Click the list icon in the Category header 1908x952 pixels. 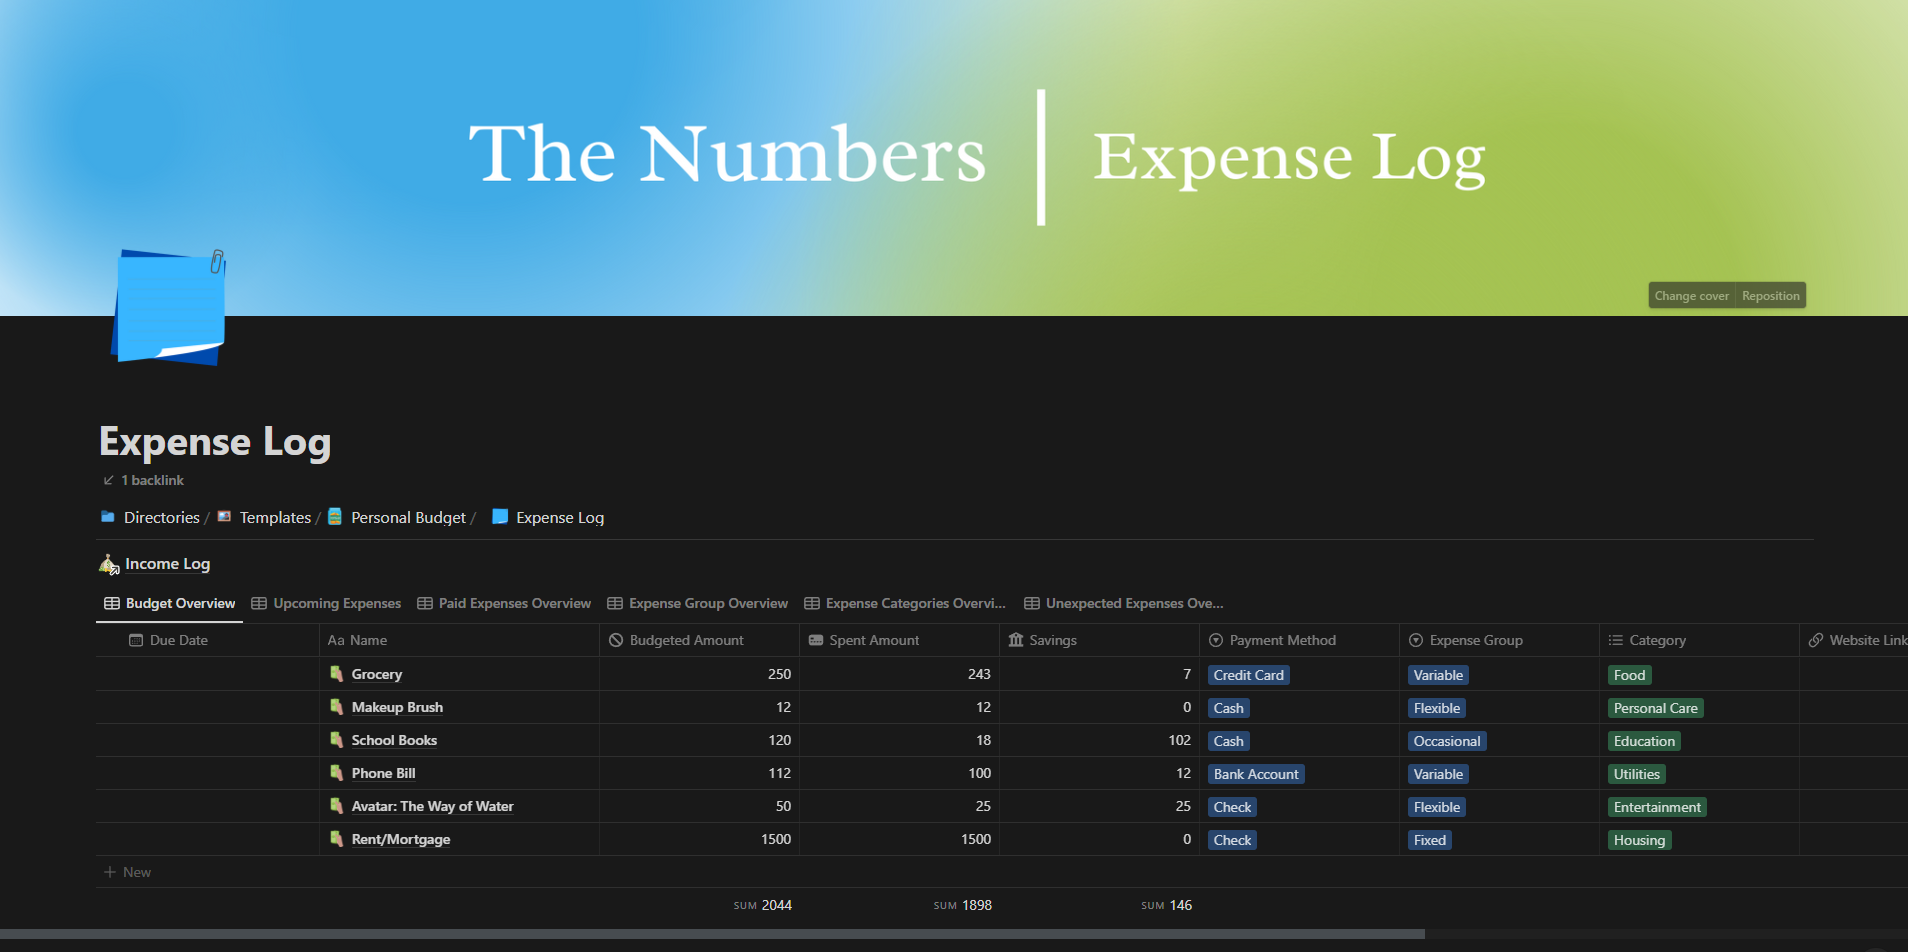point(1615,640)
